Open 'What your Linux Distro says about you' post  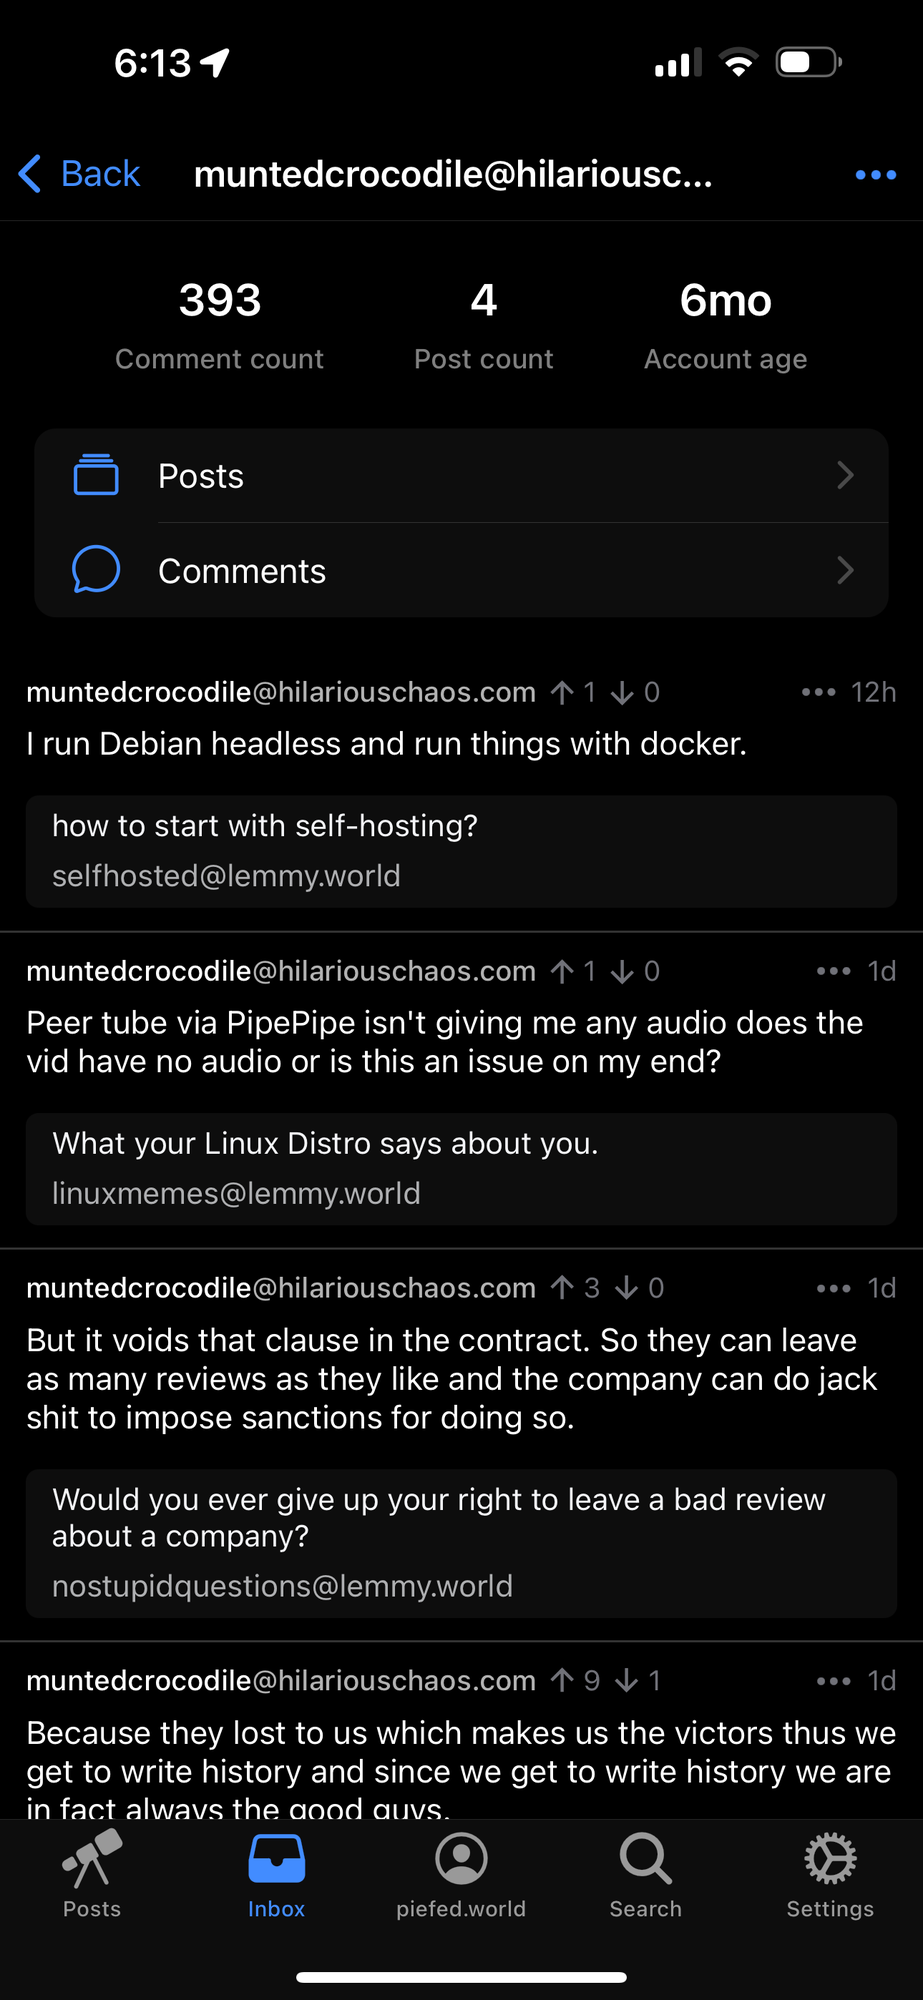[x=461, y=1169]
